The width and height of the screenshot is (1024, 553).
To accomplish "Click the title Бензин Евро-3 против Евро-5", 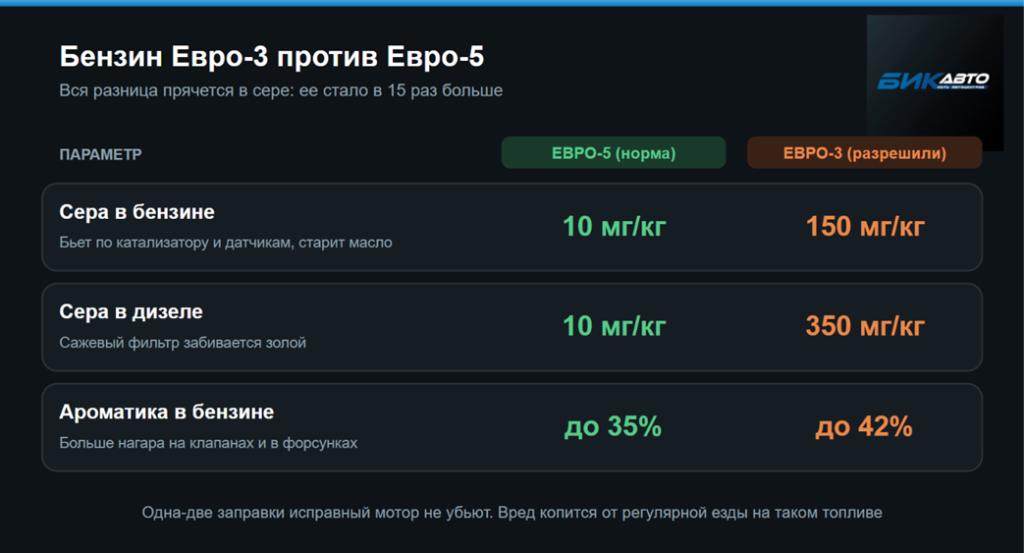I will (x=272, y=57).
